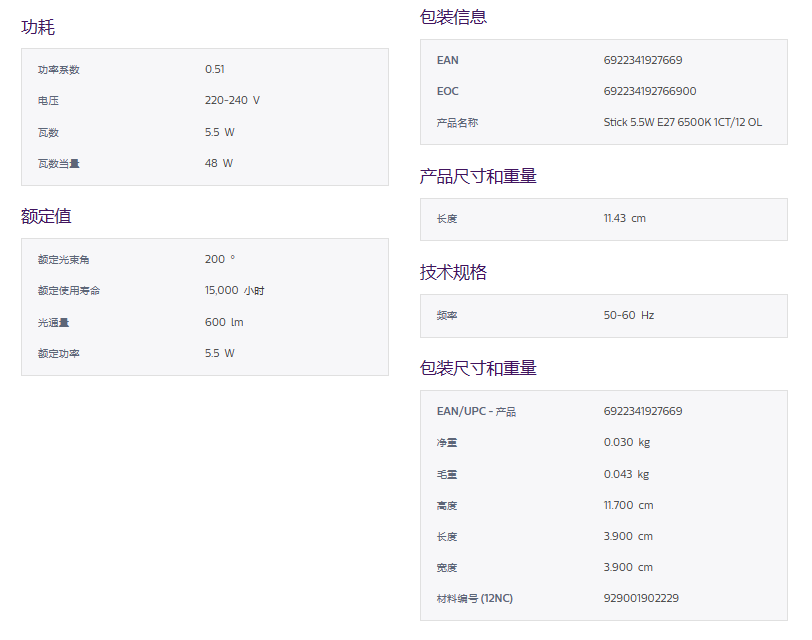Screen dimensions: 812x640
Task: Click the 技术规格 section heading
Action: coord(453,272)
